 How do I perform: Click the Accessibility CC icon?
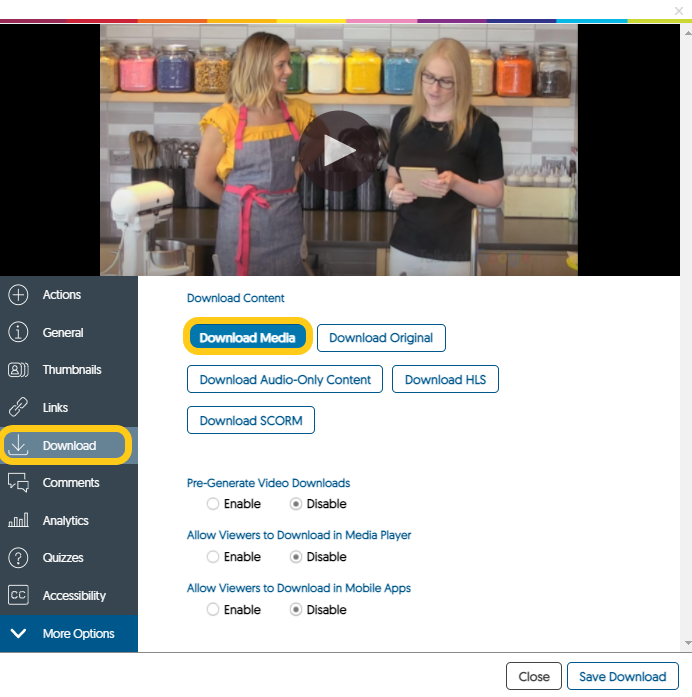(x=18, y=596)
